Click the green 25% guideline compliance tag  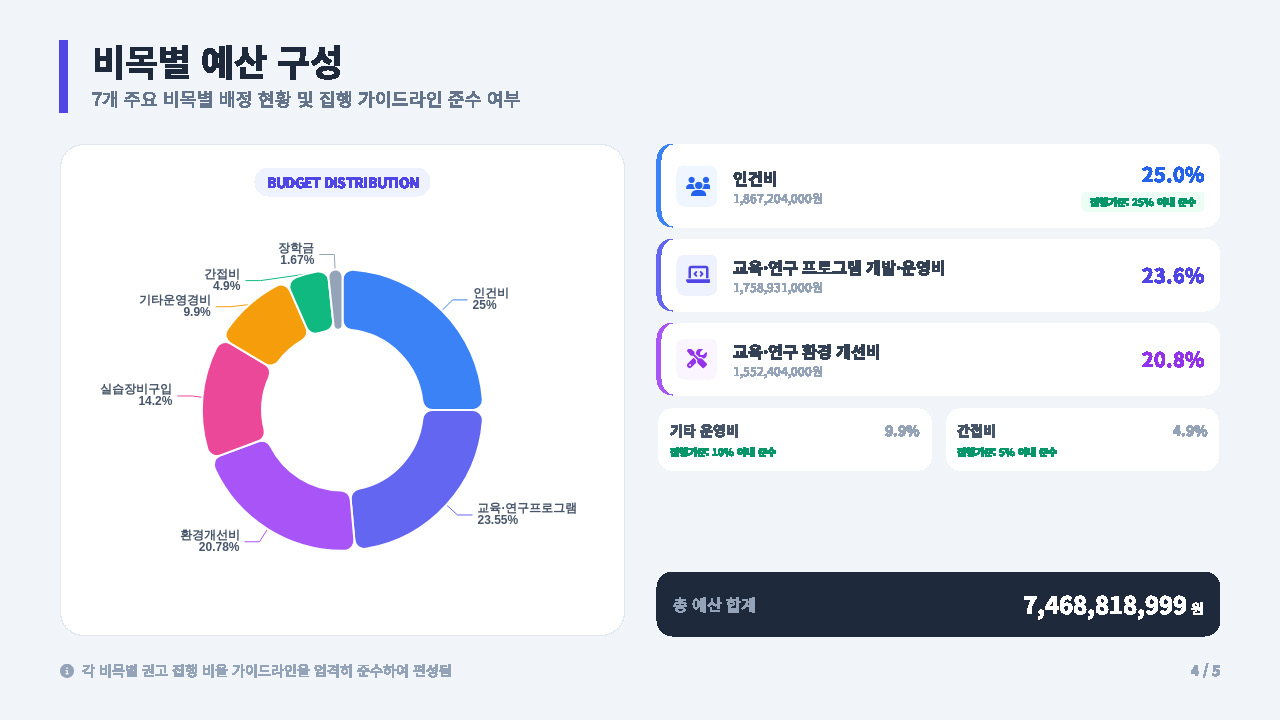click(1142, 202)
